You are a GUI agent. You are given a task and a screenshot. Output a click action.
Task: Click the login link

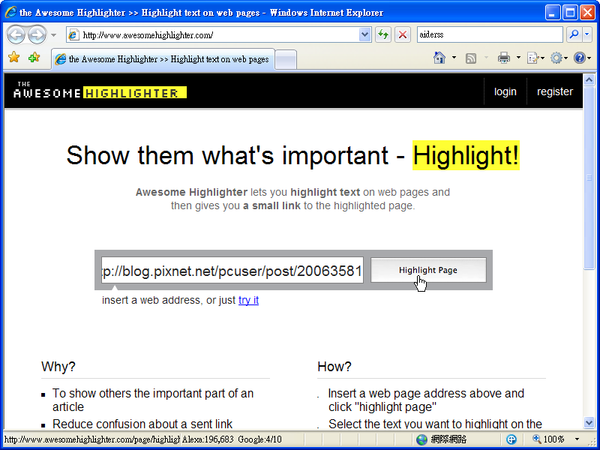tap(505, 91)
